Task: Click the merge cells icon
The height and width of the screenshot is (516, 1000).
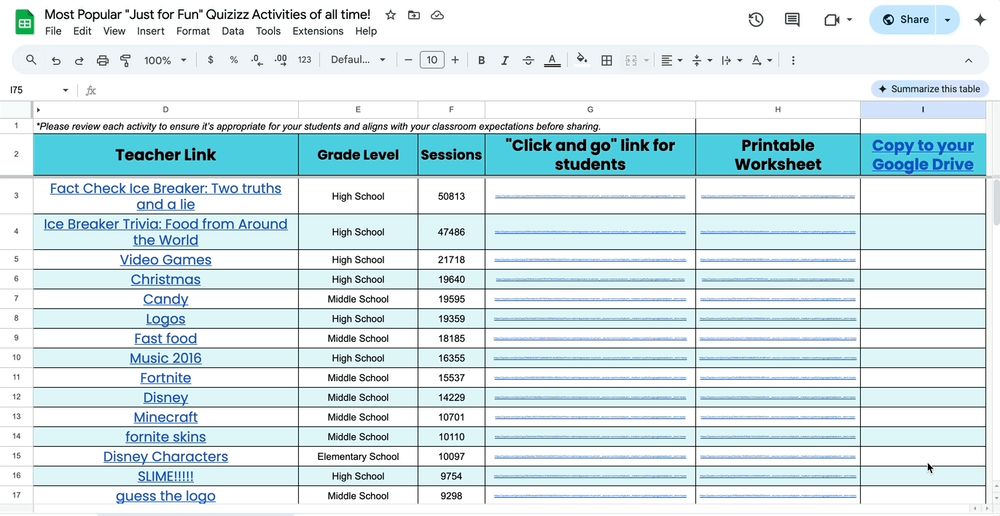Action: click(631, 60)
